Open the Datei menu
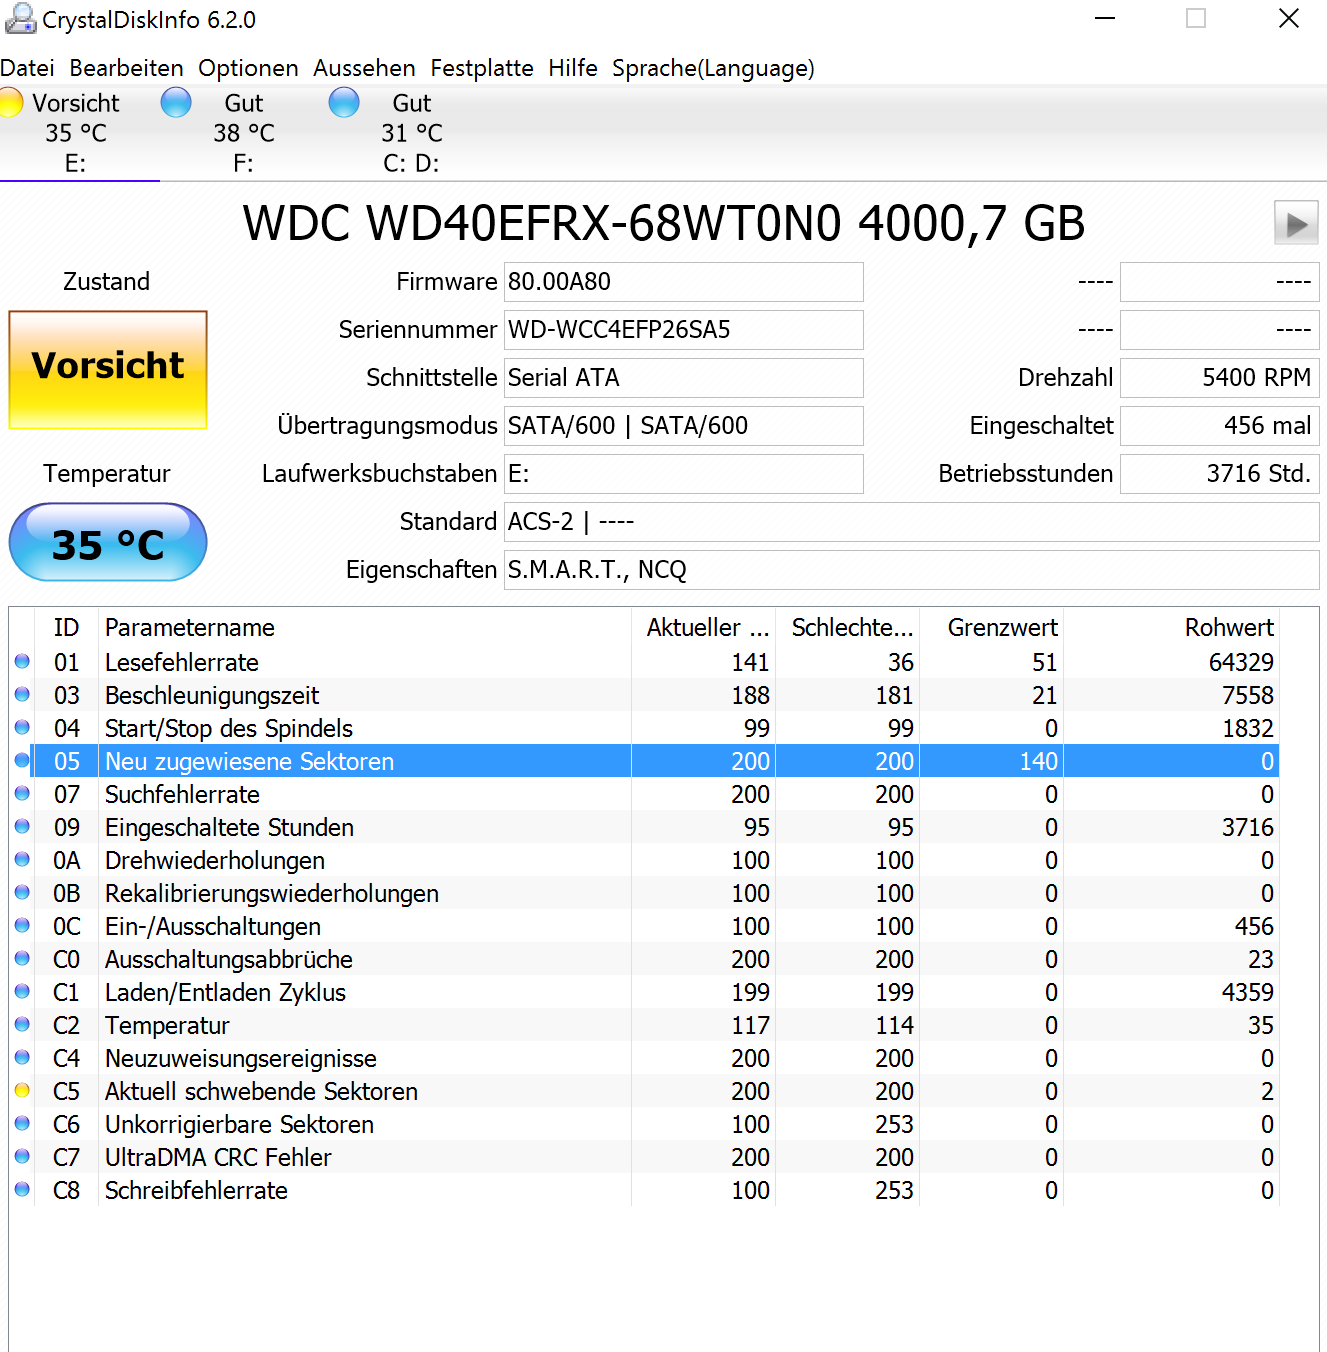The image size is (1327, 1352). click(x=27, y=68)
